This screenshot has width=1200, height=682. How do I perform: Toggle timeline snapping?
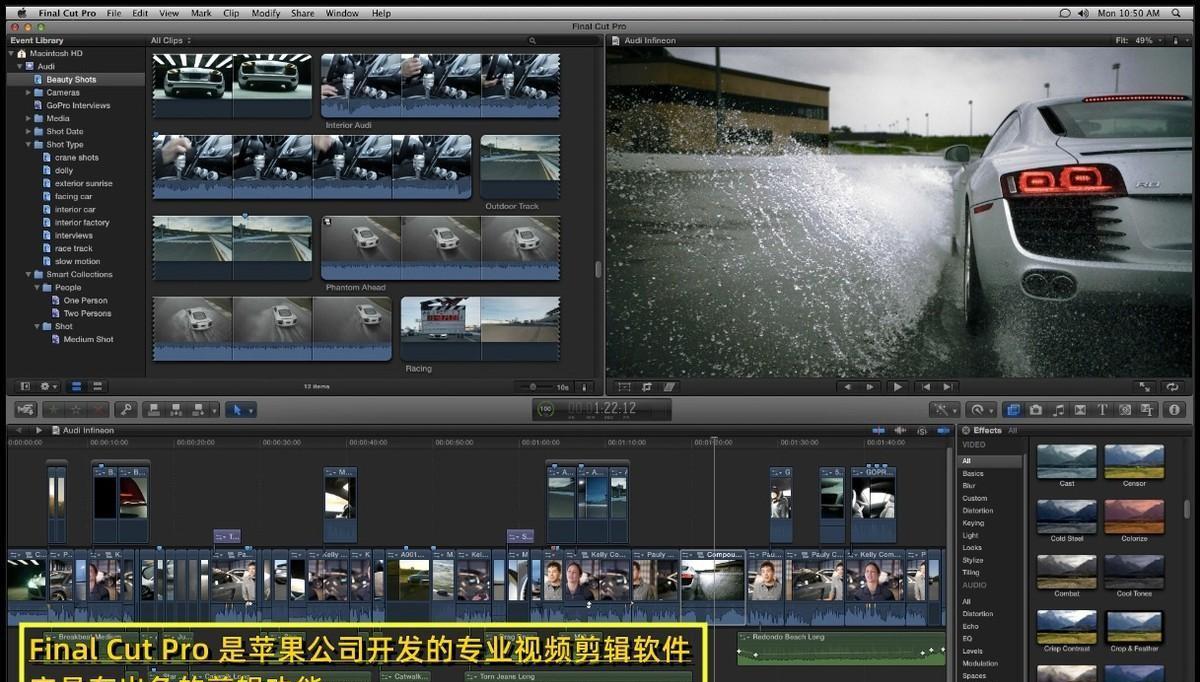942,430
